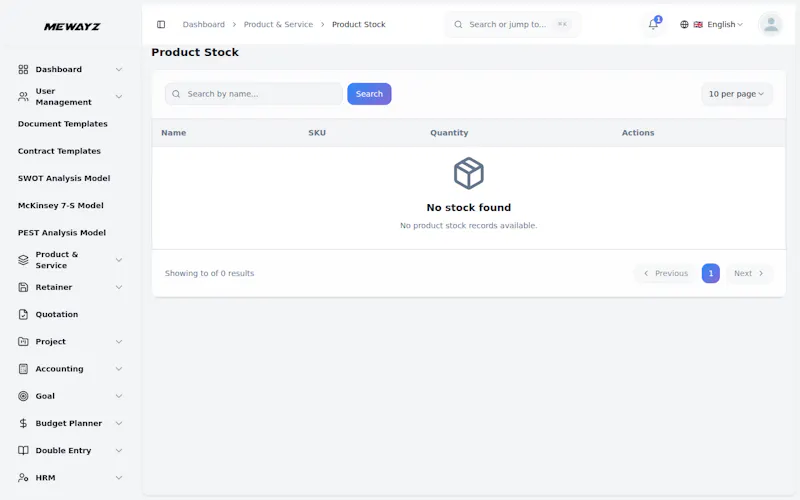Click the Product & Service layers icon
Viewport: 800px width, 500px height.
point(23,260)
